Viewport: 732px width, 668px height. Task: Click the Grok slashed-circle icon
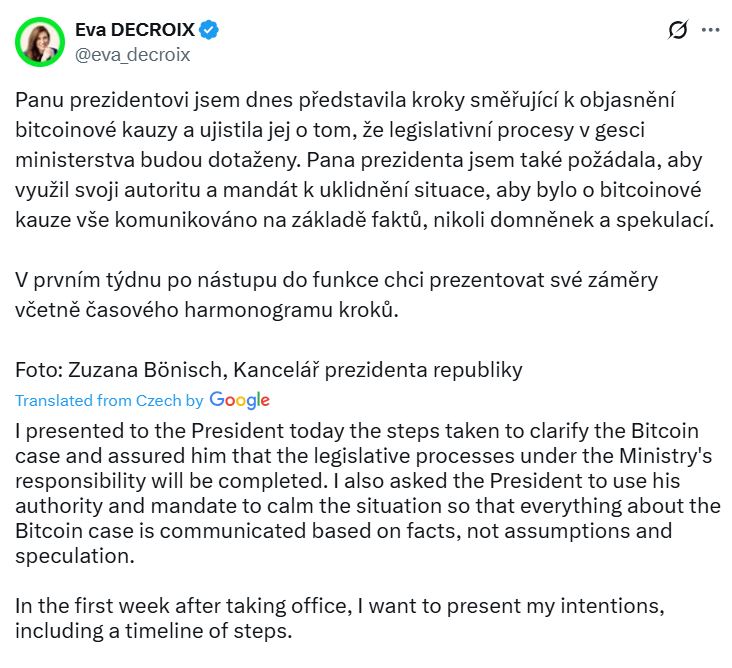677,30
